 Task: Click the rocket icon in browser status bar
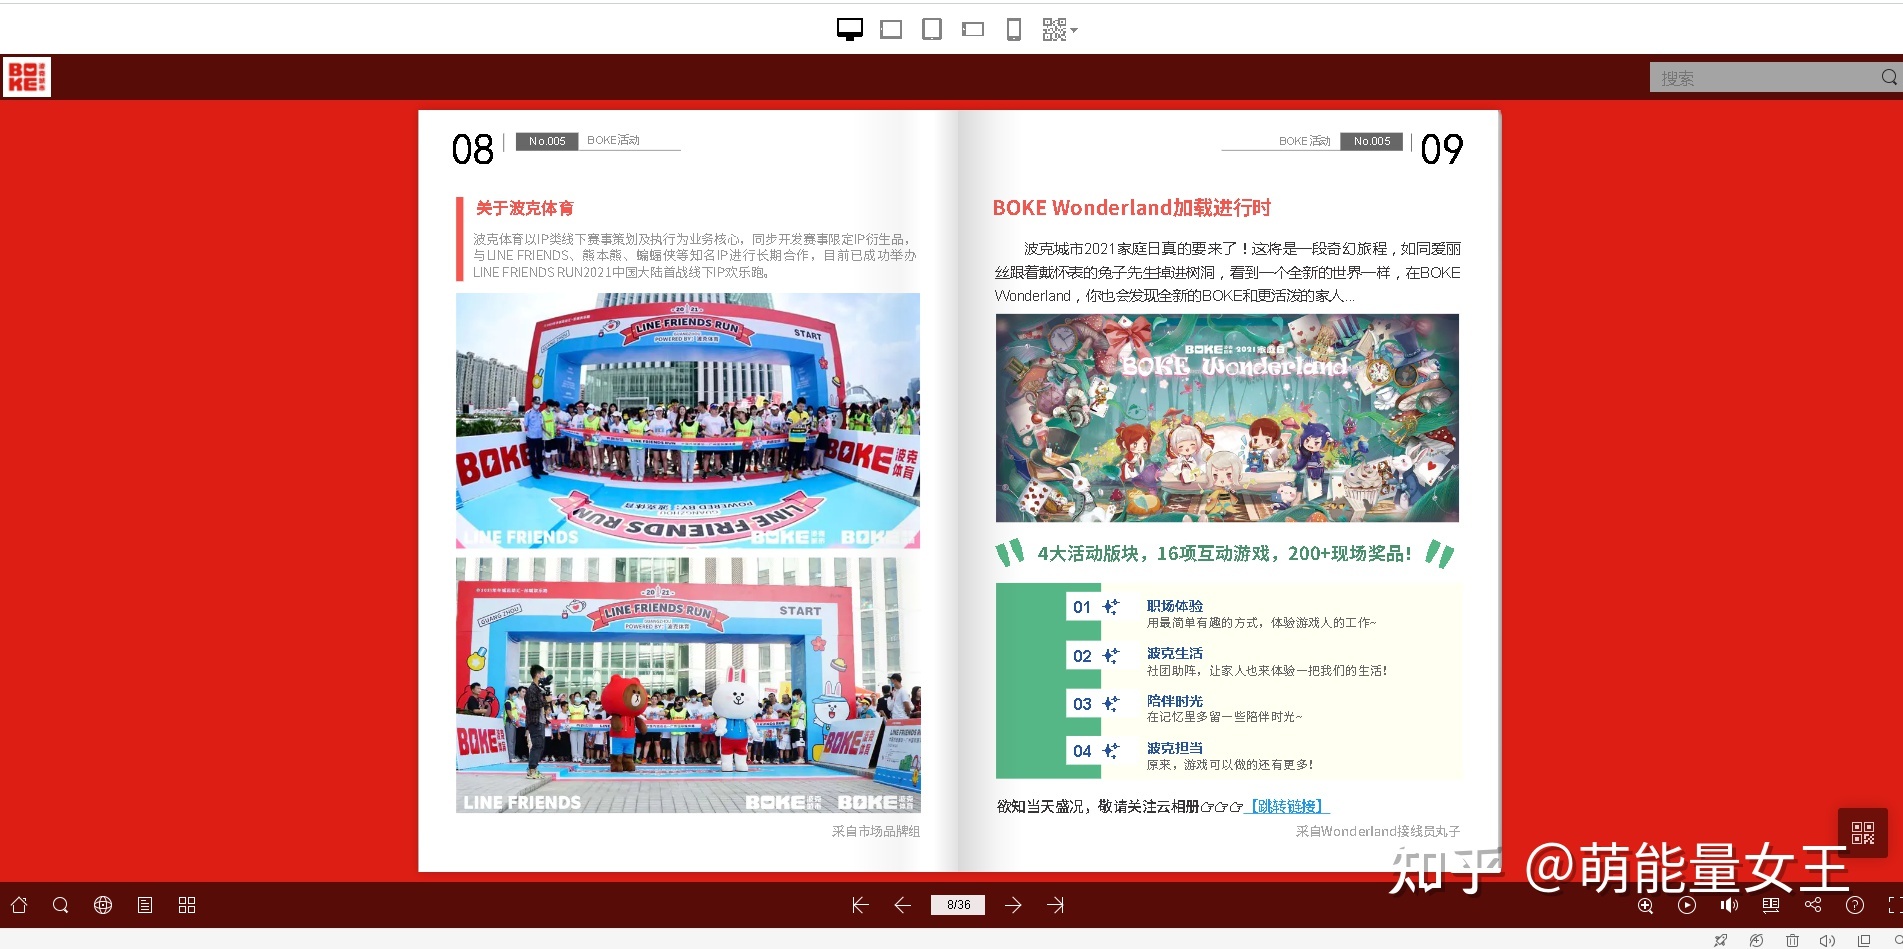(1720, 940)
